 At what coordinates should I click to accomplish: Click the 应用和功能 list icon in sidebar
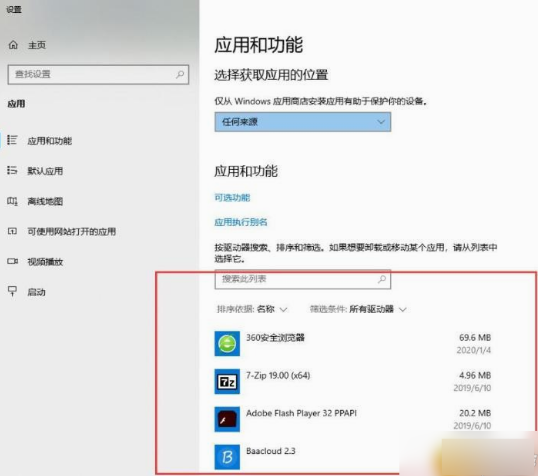pos(12,140)
